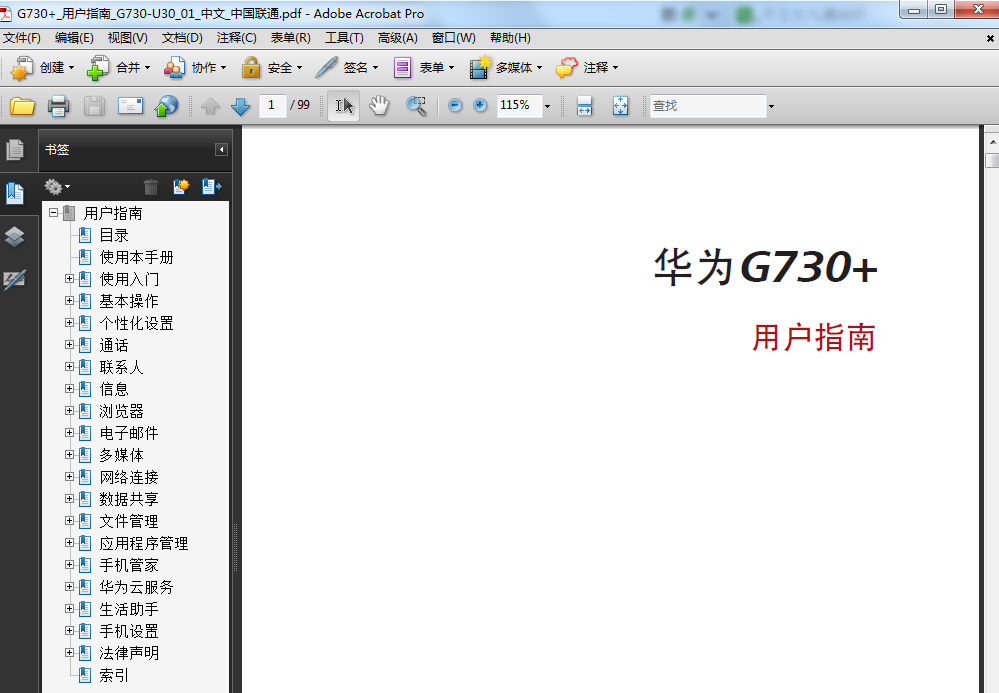This screenshot has height=693, width=999.
Task: Open the 文档(D) menu
Action: click(182, 38)
